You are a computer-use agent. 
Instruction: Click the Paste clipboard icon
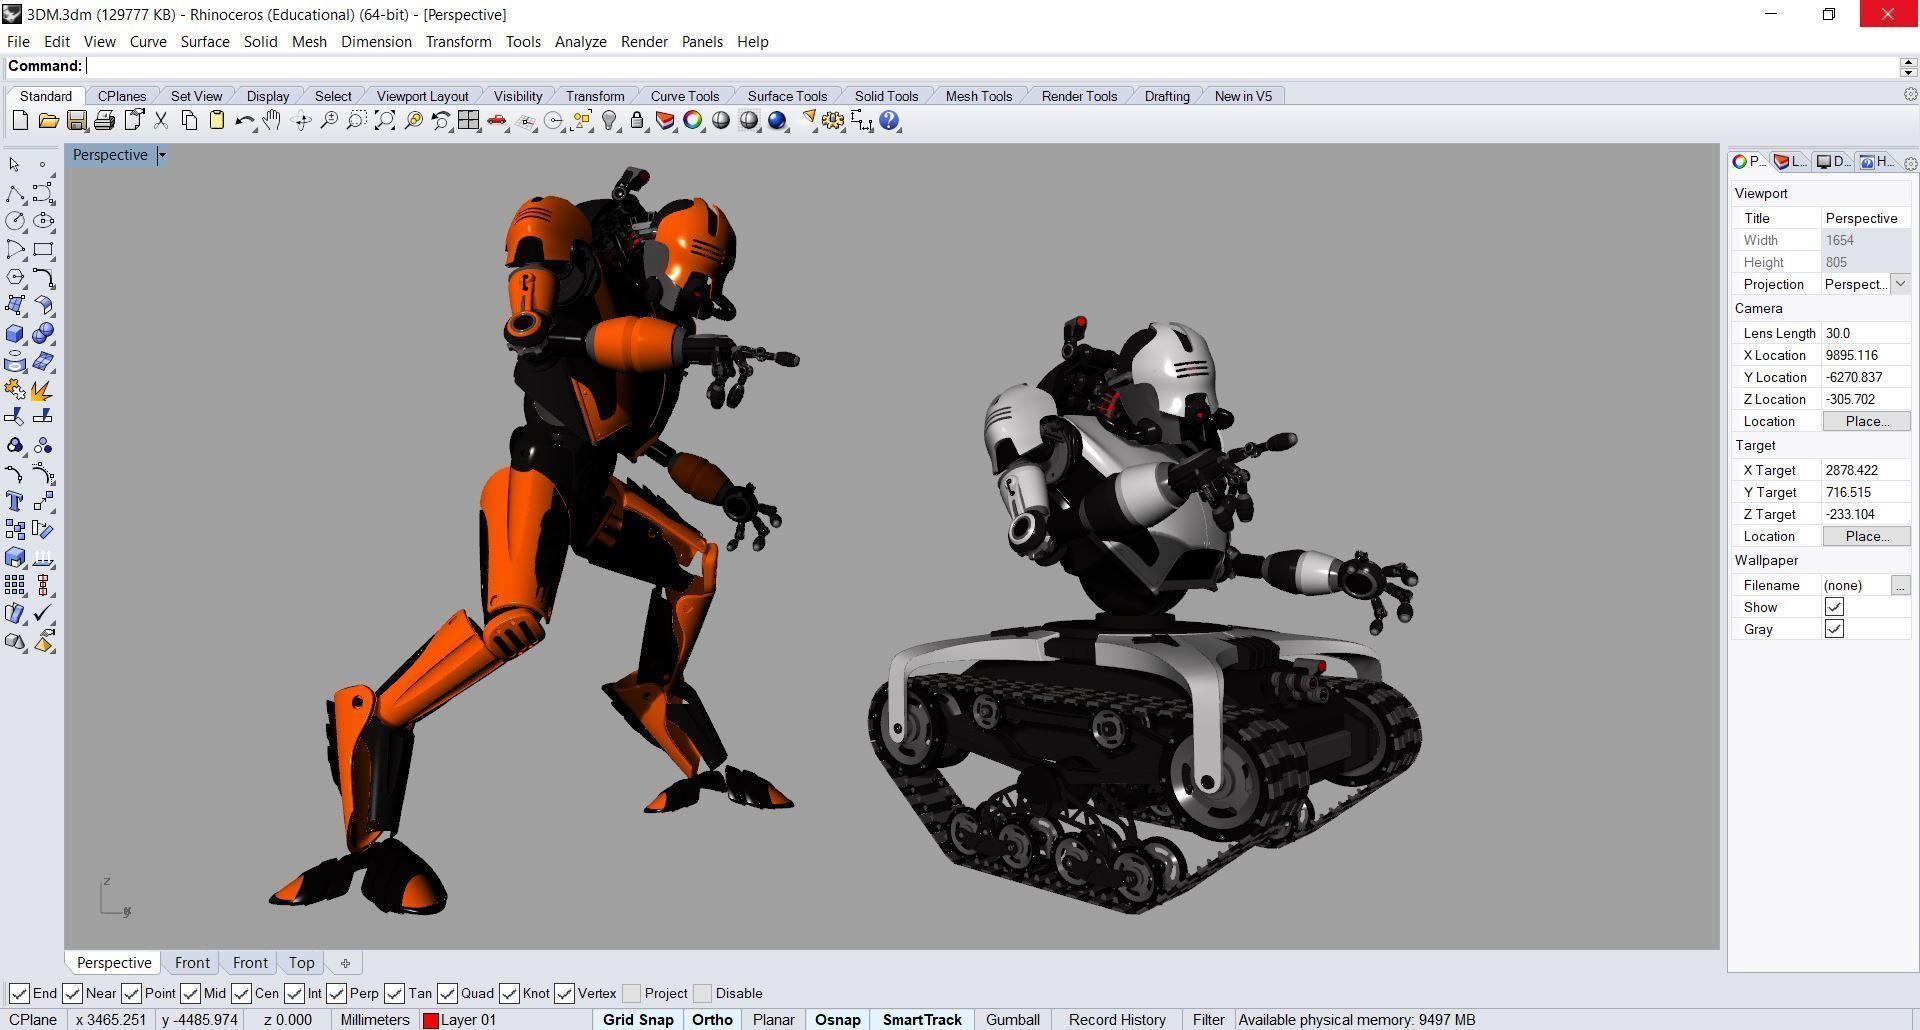tap(216, 121)
